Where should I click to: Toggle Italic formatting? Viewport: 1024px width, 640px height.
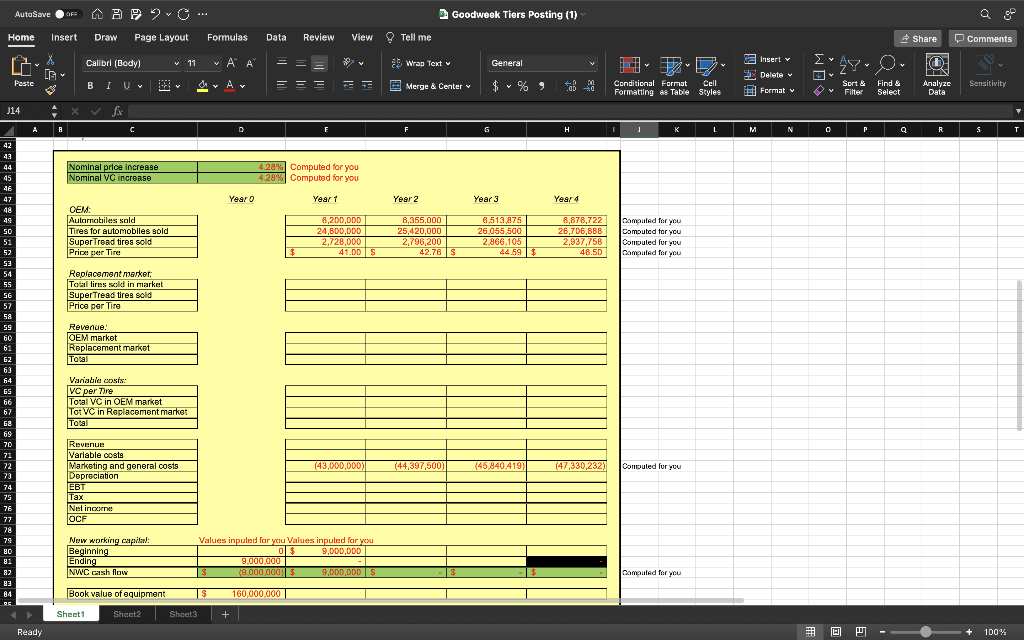[x=108, y=86]
